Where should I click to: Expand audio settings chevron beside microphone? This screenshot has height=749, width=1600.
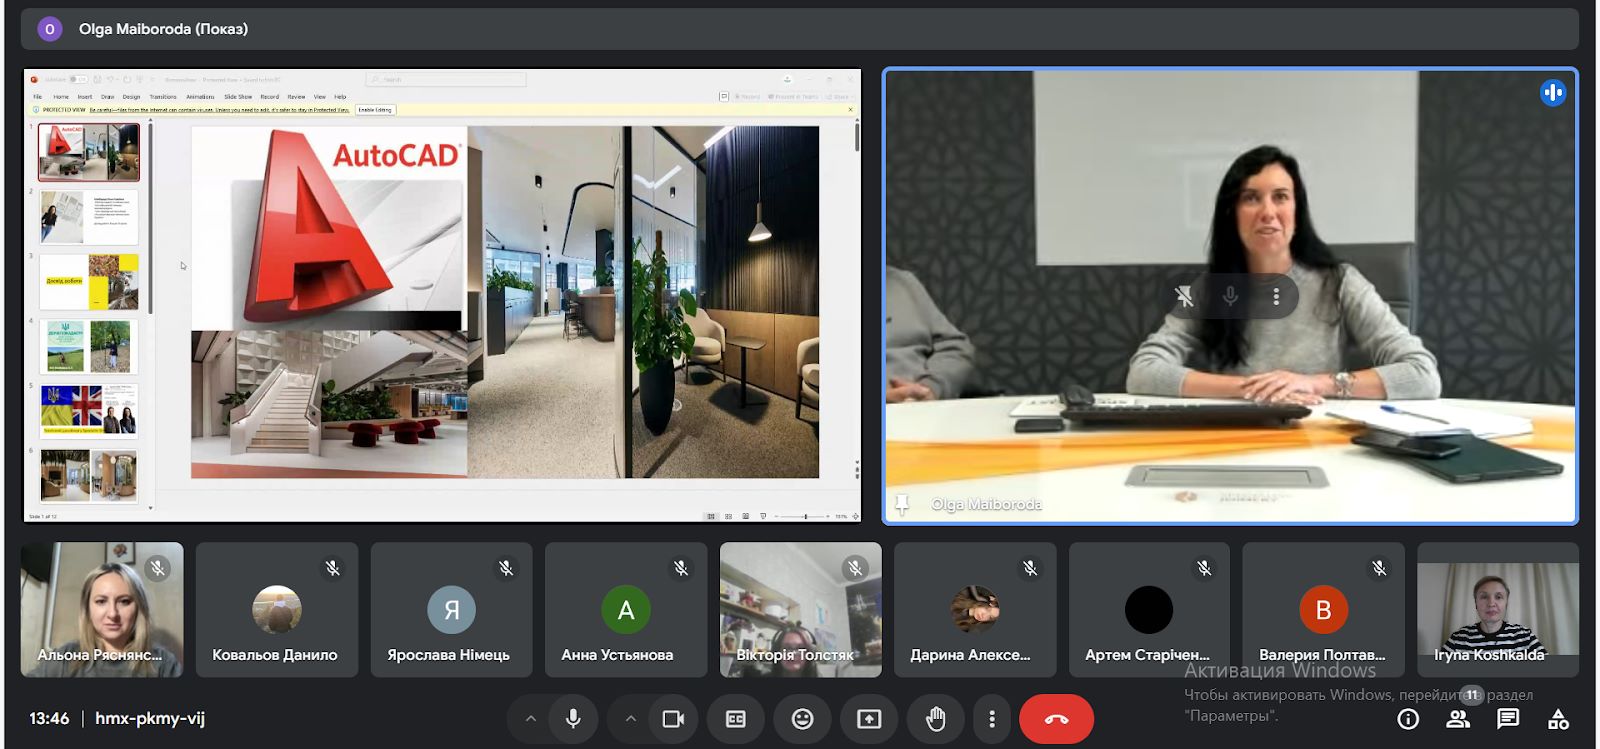point(531,719)
